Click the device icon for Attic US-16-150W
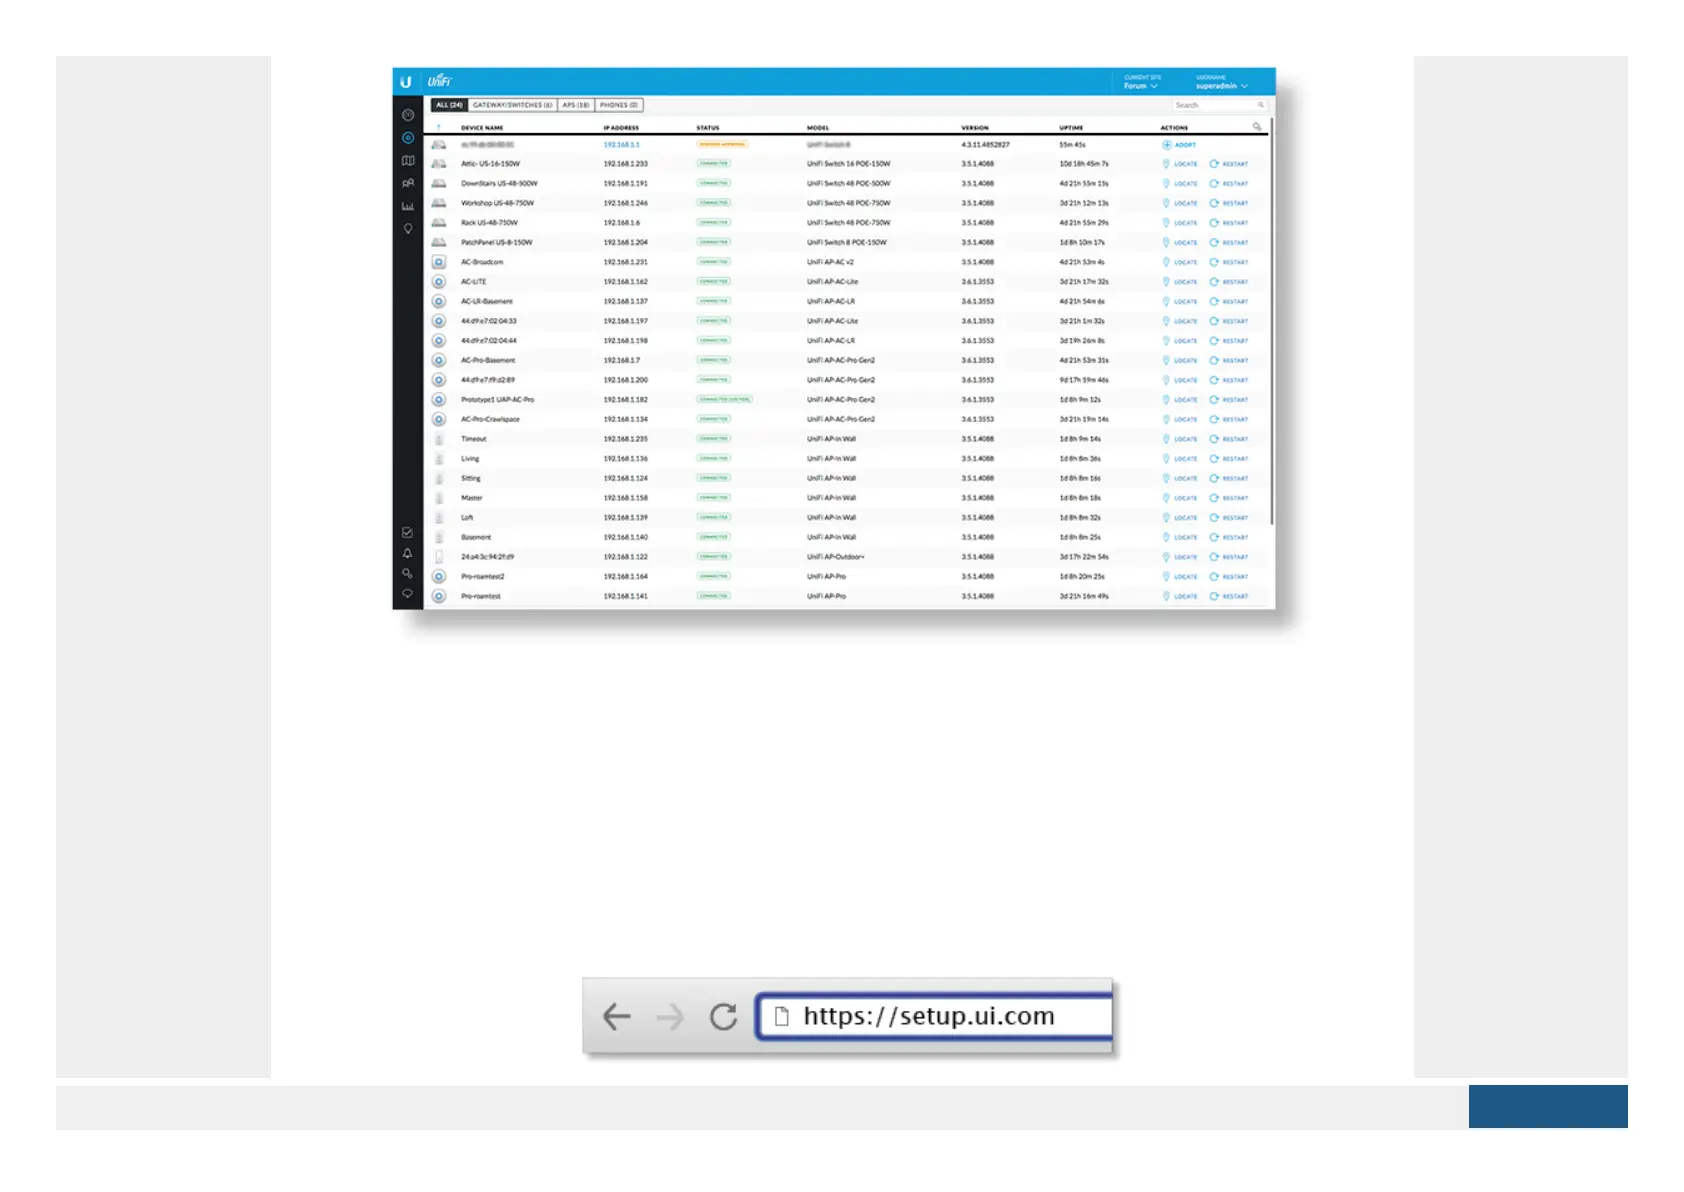This screenshot has height=1192, width=1684. (438, 164)
